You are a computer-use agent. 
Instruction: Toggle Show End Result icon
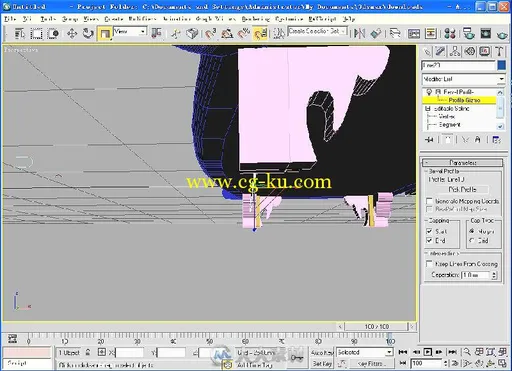click(447, 140)
